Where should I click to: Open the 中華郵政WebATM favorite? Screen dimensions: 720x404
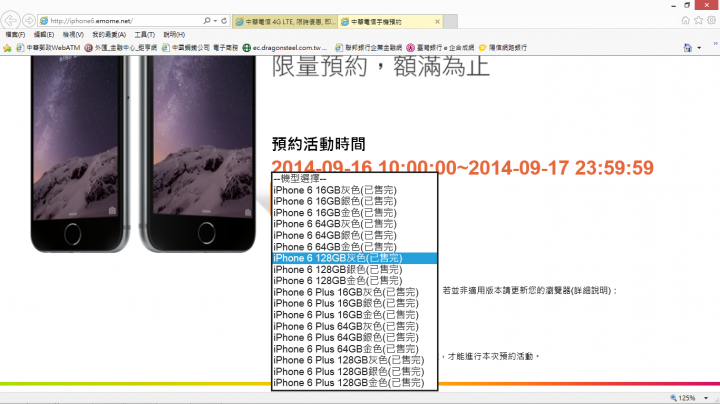pyautogui.click(x=48, y=48)
